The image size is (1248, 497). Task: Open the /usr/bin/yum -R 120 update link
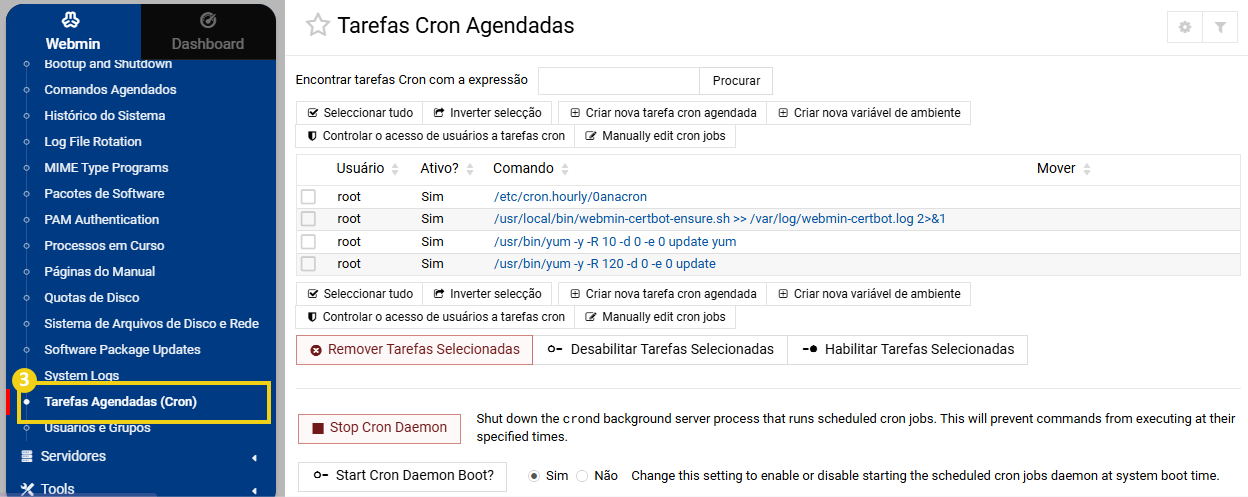point(604,264)
